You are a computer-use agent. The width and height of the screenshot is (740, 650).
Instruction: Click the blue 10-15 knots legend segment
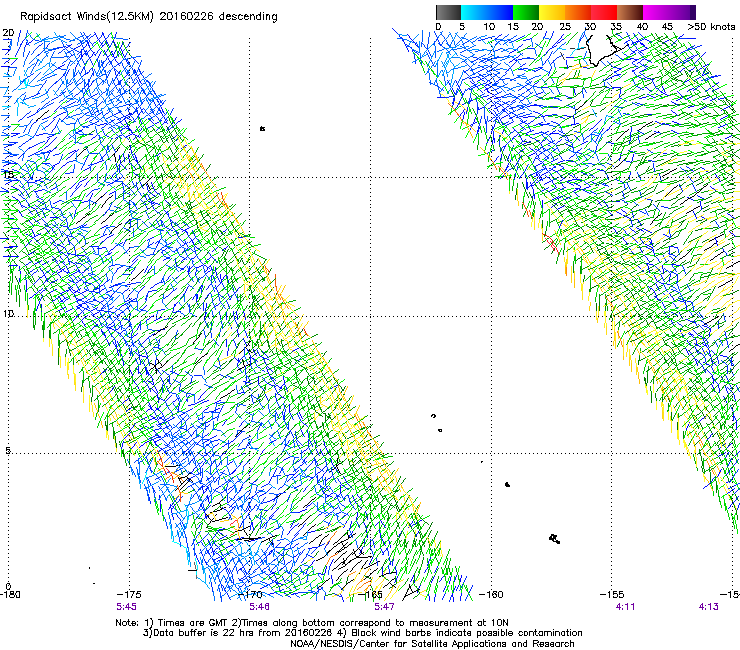tap(500, 12)
